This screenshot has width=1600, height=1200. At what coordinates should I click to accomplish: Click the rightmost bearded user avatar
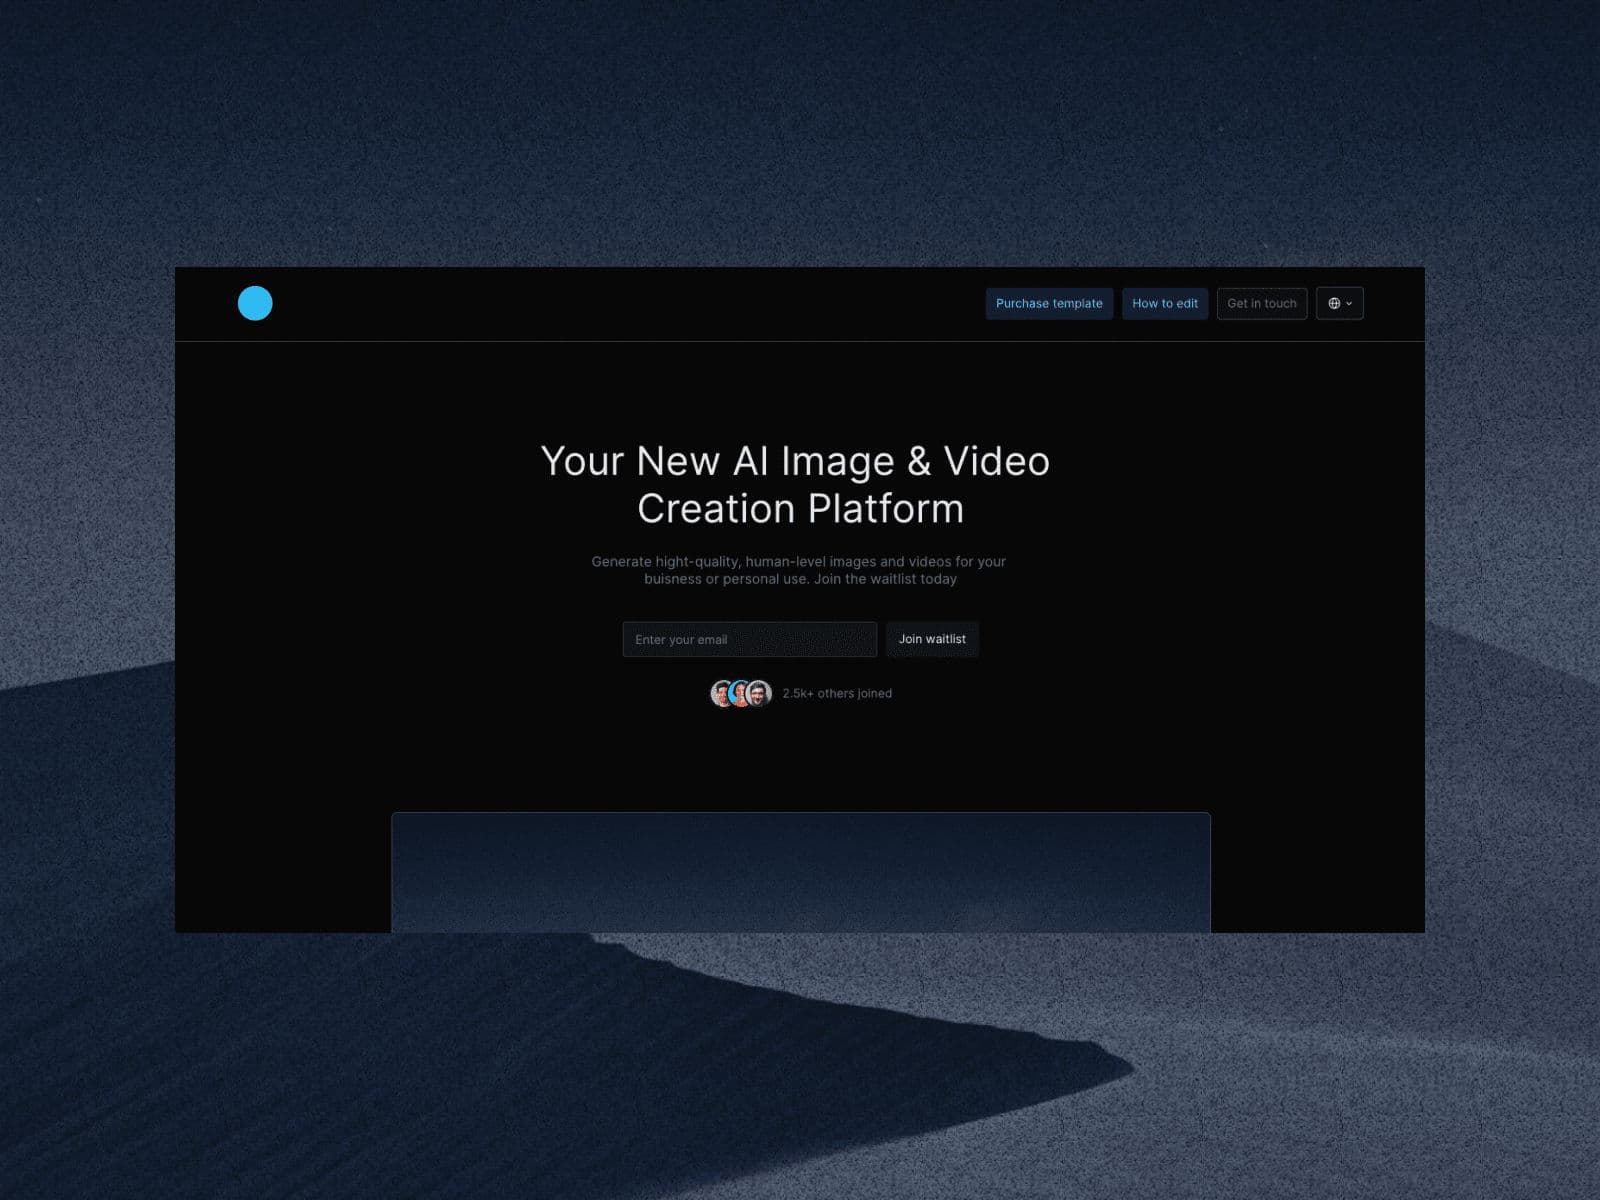(x=760, y=693)
